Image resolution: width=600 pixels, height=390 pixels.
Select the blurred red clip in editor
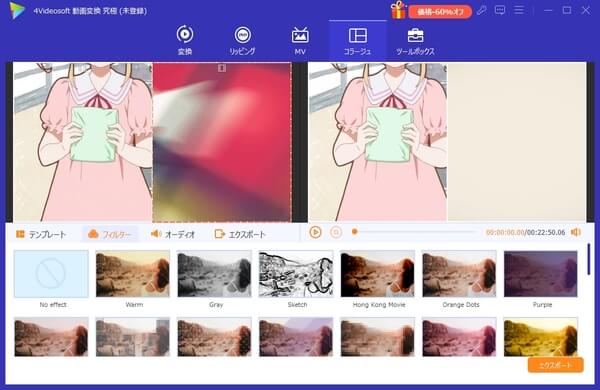tap(222, 142)
